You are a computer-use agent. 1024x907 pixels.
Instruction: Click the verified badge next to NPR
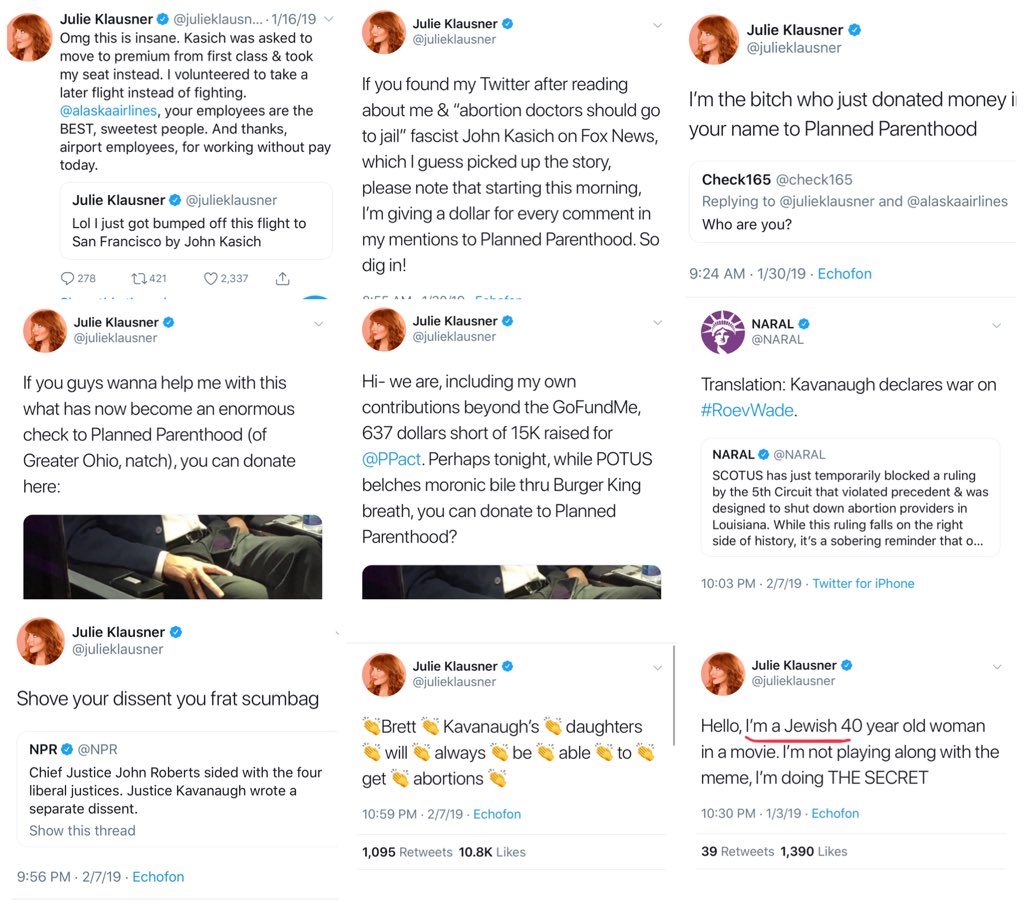68,749
